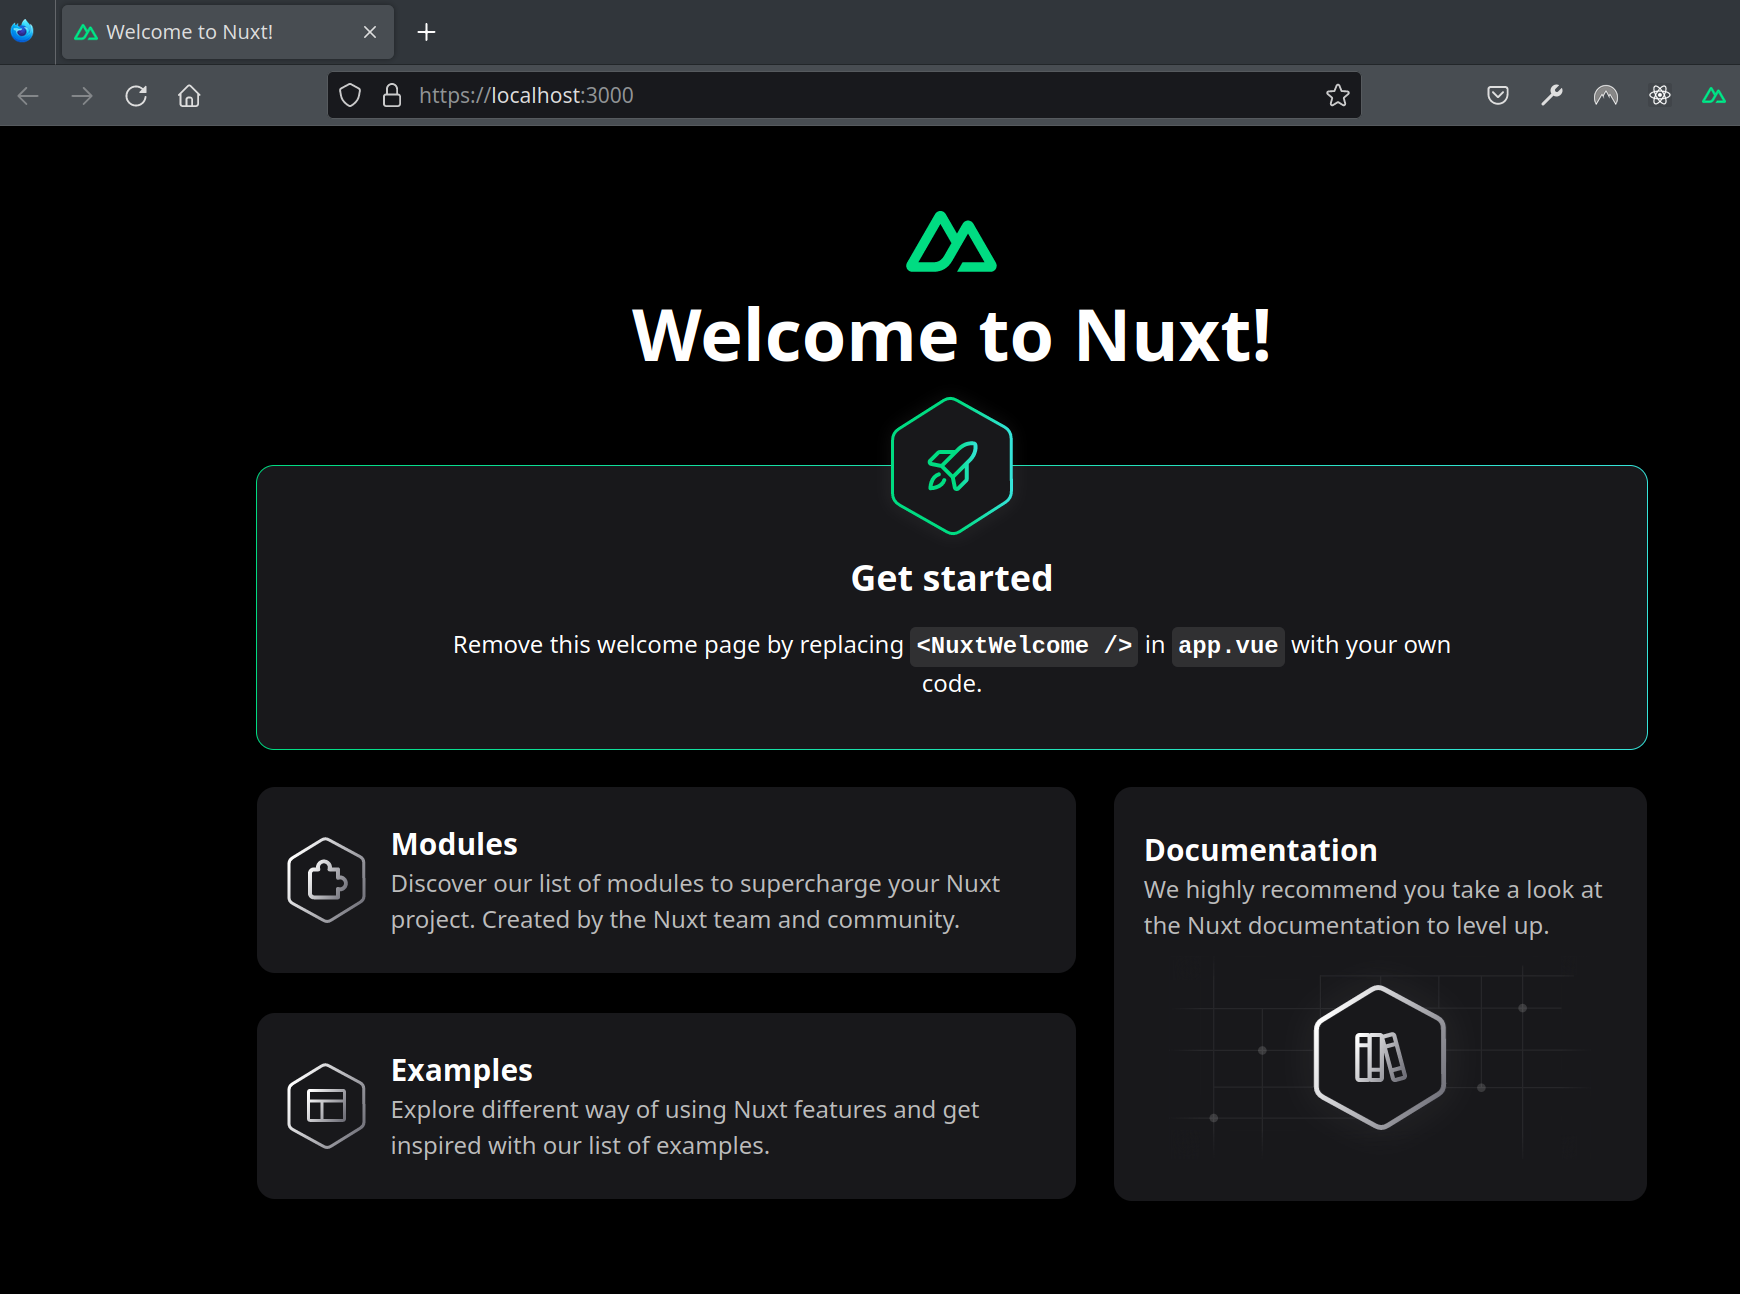Screen dimensions: 1740x1294
Task: Click the rocket hexagon above Get started
Action: tap(951, 466)
